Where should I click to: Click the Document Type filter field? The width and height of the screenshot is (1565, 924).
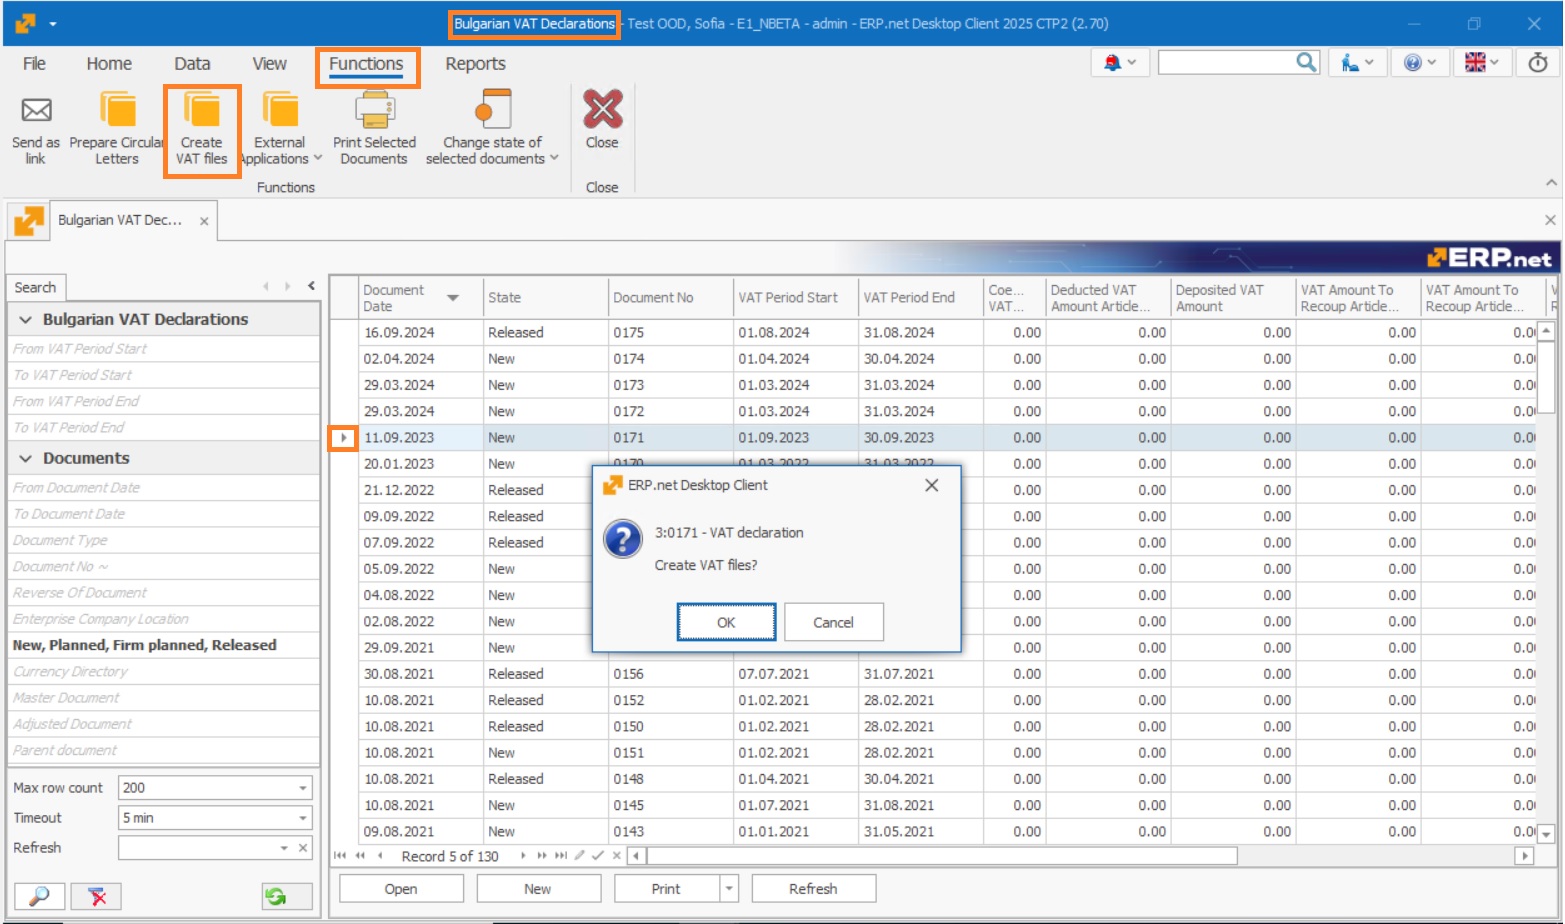click(x=163, y=540)
